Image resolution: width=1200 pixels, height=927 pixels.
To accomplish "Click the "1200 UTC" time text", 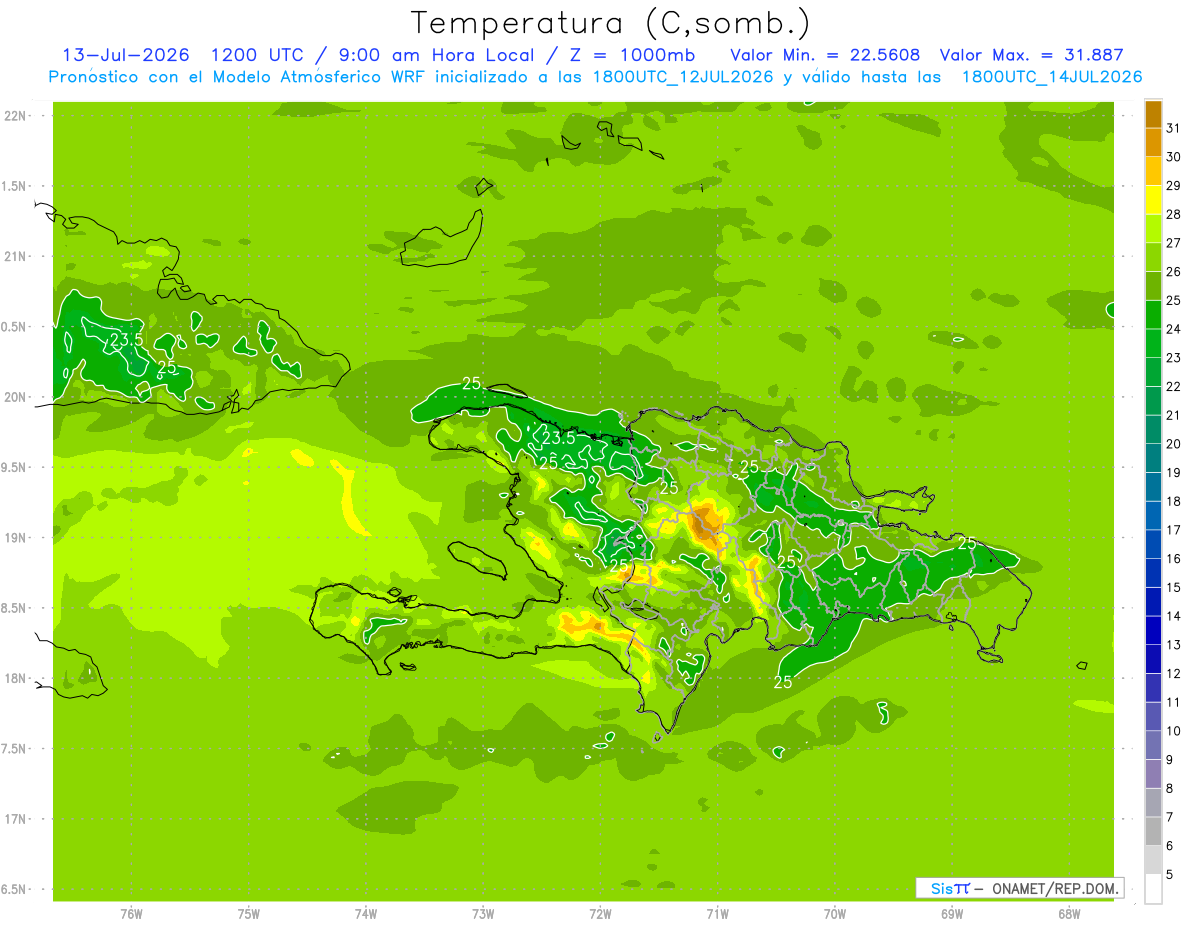I will point(258,55).
